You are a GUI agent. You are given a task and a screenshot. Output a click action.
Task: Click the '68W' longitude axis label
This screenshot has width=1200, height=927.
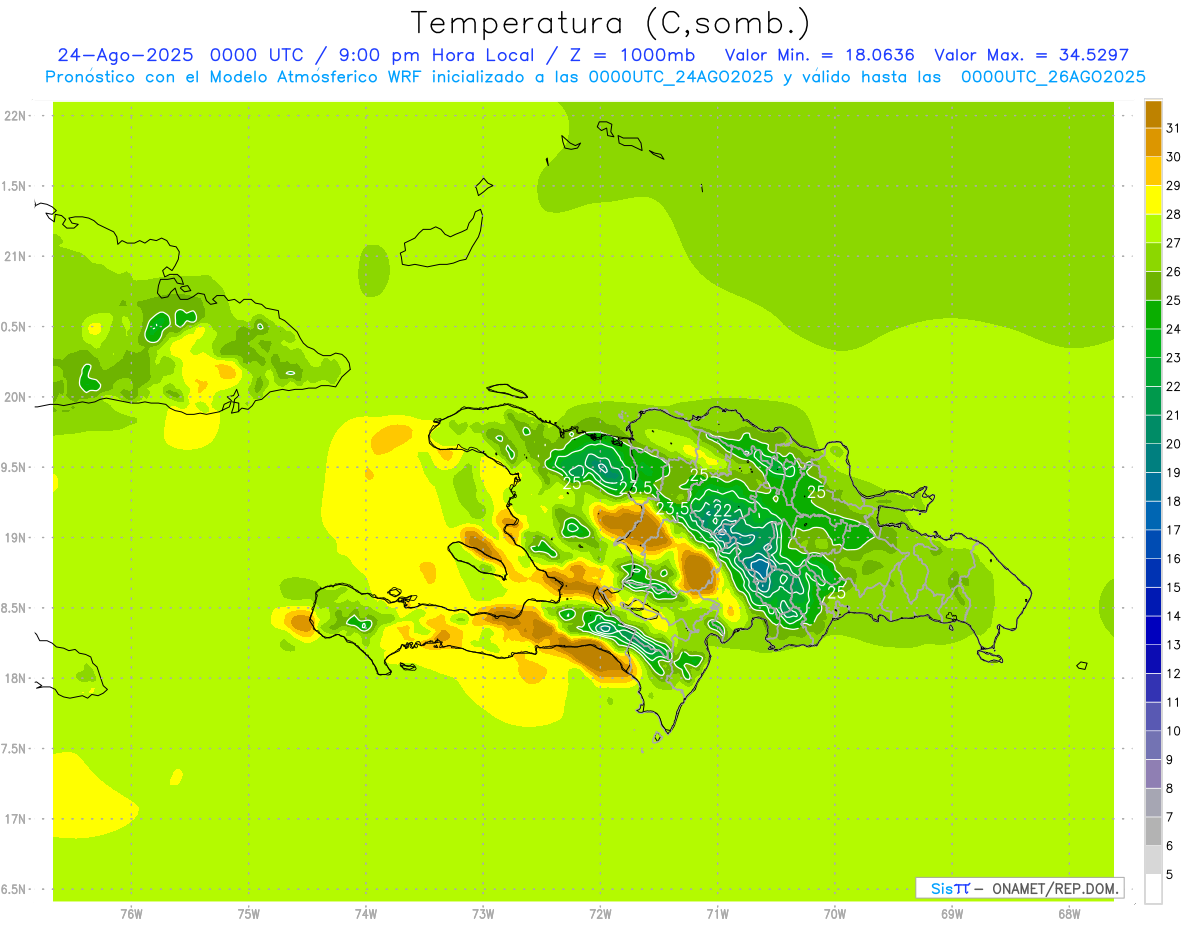(1069, 914)
